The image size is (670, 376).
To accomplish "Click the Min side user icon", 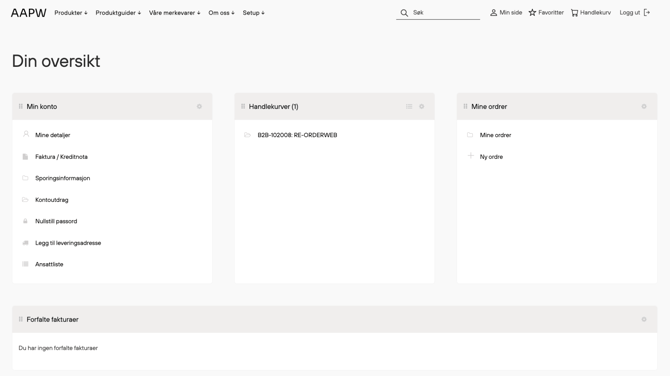I will [494, 13].
